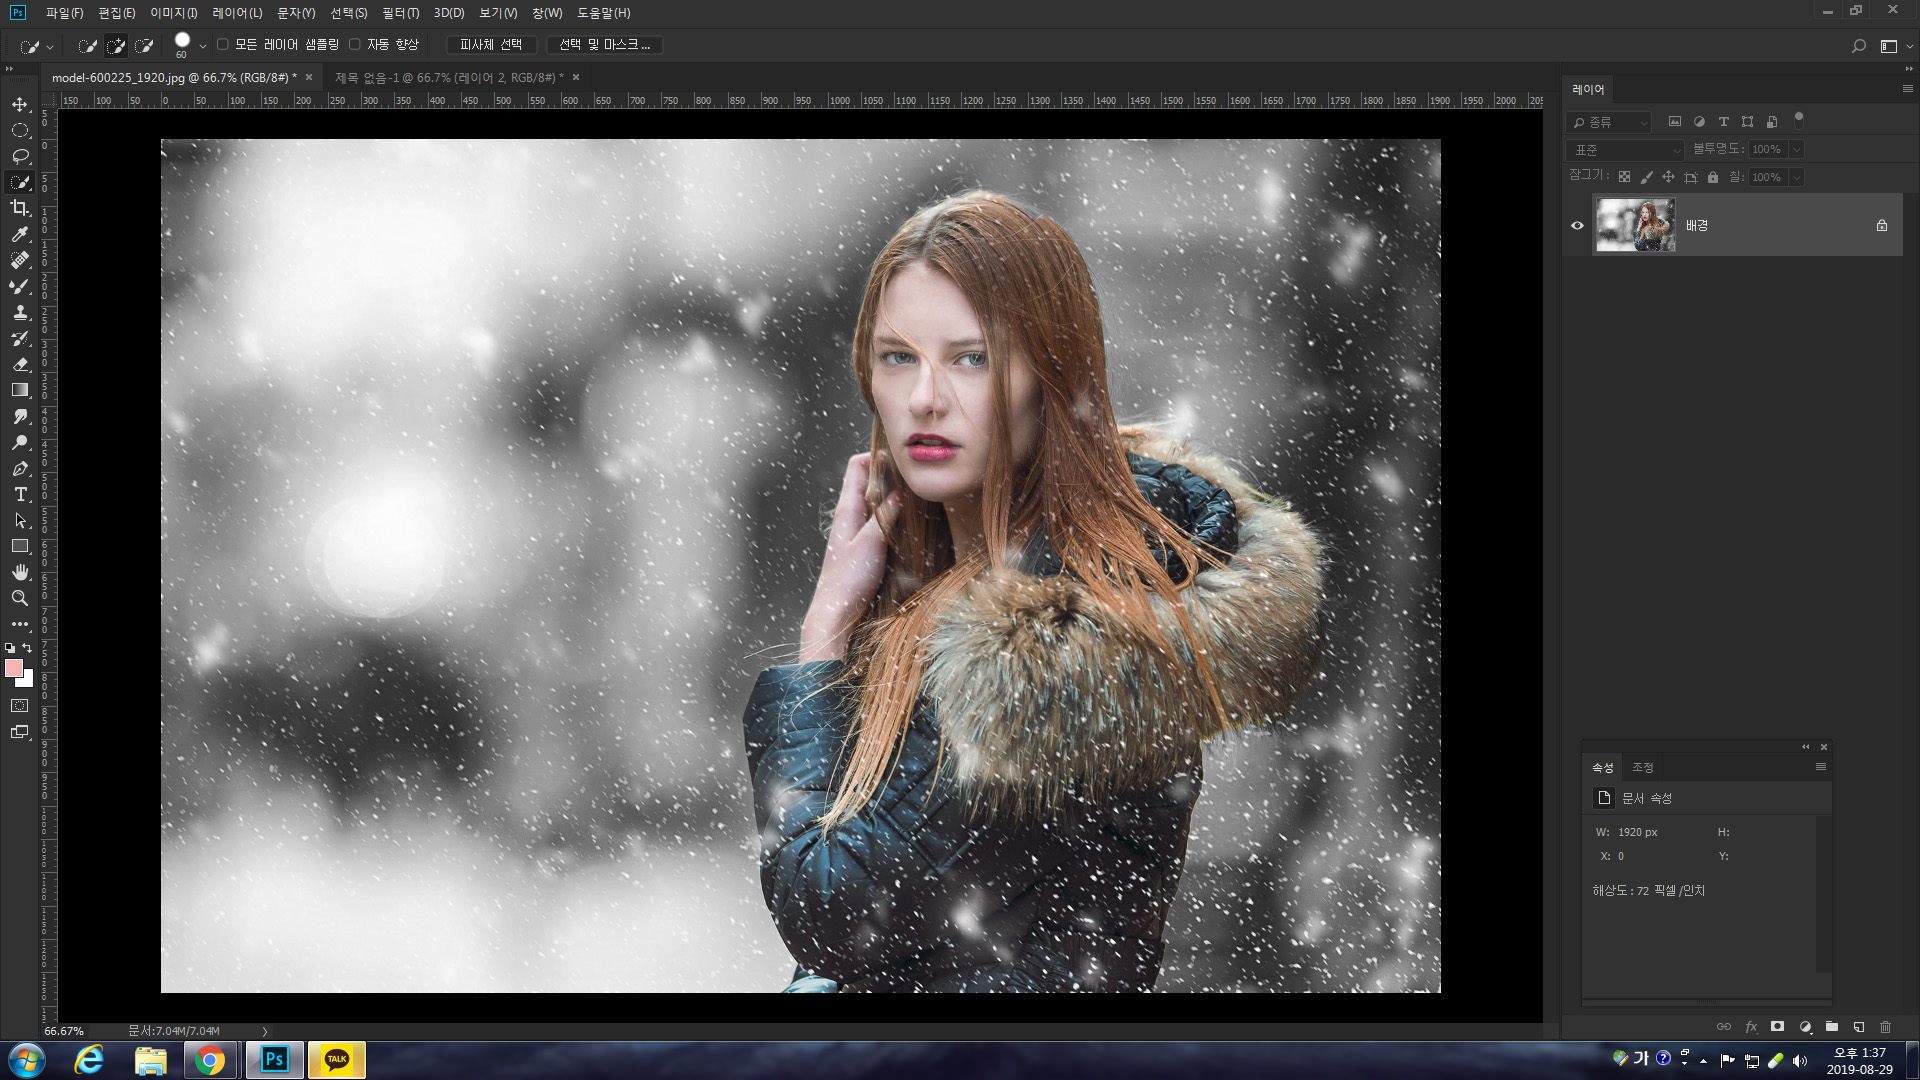Click the foreground color swatch
1920x1080 pixels.
(x=13, y=668)
